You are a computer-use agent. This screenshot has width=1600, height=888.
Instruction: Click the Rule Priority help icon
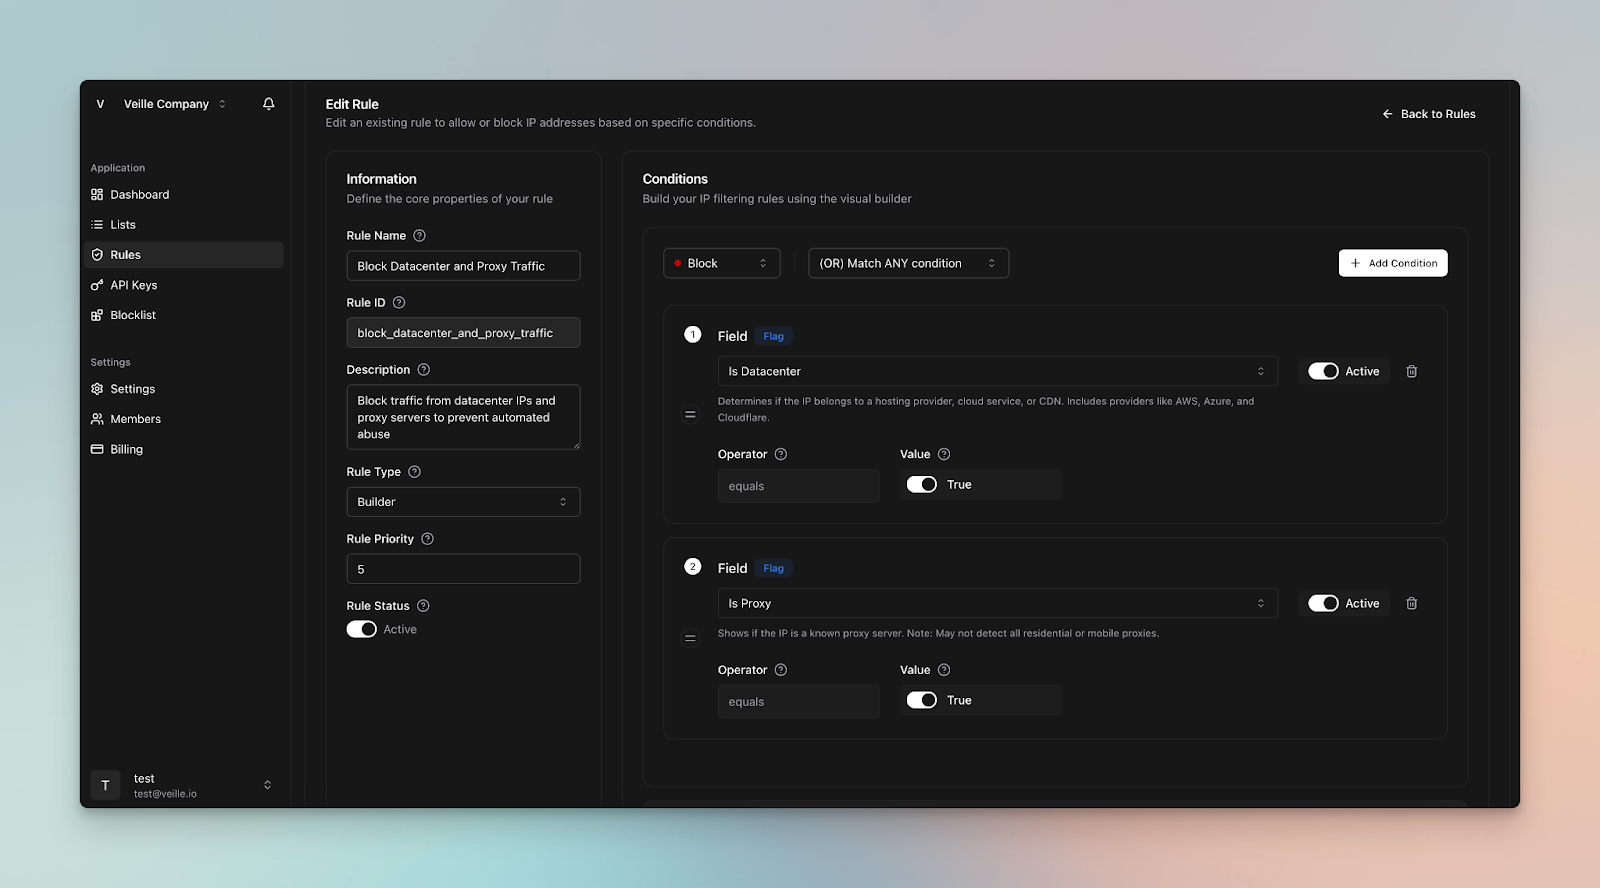point(428,539)
